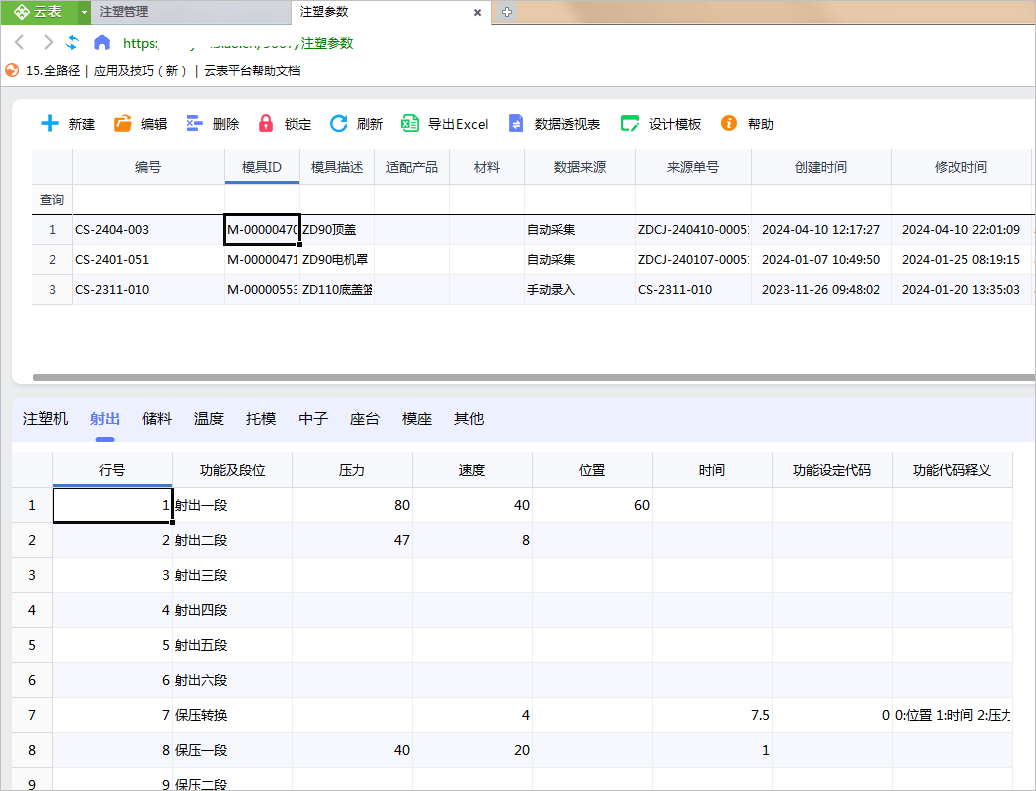
Task: Open the 应用及技巧（新） bookmark link
Action: coord(141,71)
